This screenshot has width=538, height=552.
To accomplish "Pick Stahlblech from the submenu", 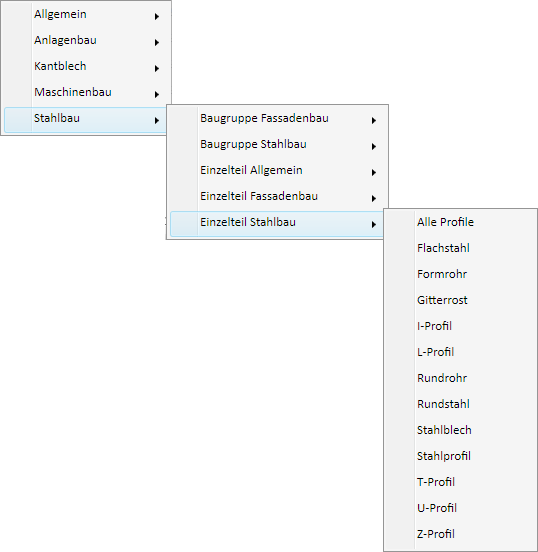I will tap(460, 431).
